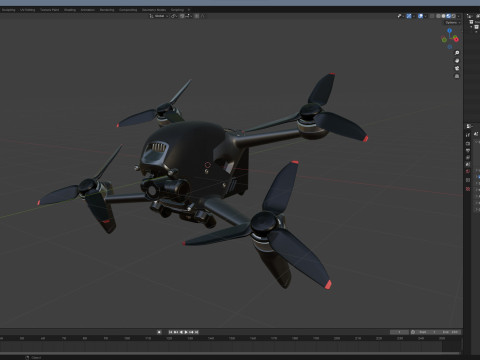The width and height of the screenshot is (480, 360).
Task: Open the Options dropdown in viewport
Action: point(452,23)
